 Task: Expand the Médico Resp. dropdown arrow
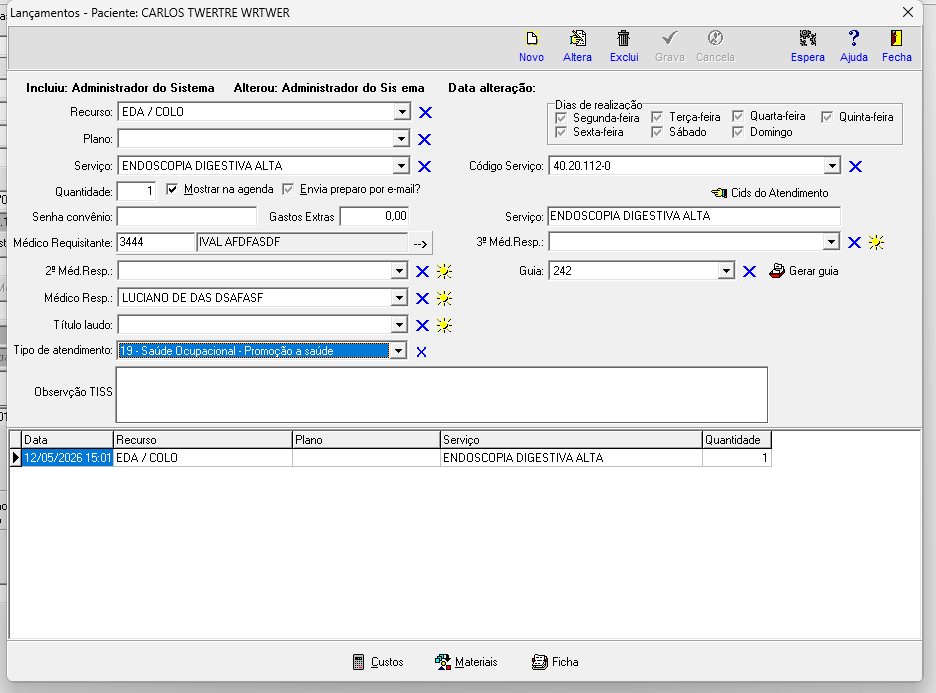click(x=399, y=297)
